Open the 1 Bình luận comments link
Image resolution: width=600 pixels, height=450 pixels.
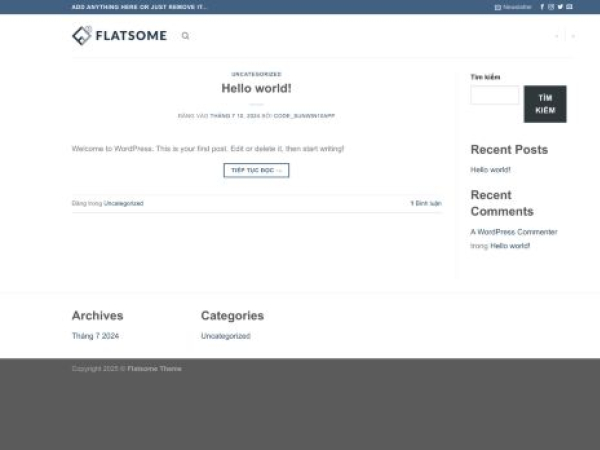(425, 203)
